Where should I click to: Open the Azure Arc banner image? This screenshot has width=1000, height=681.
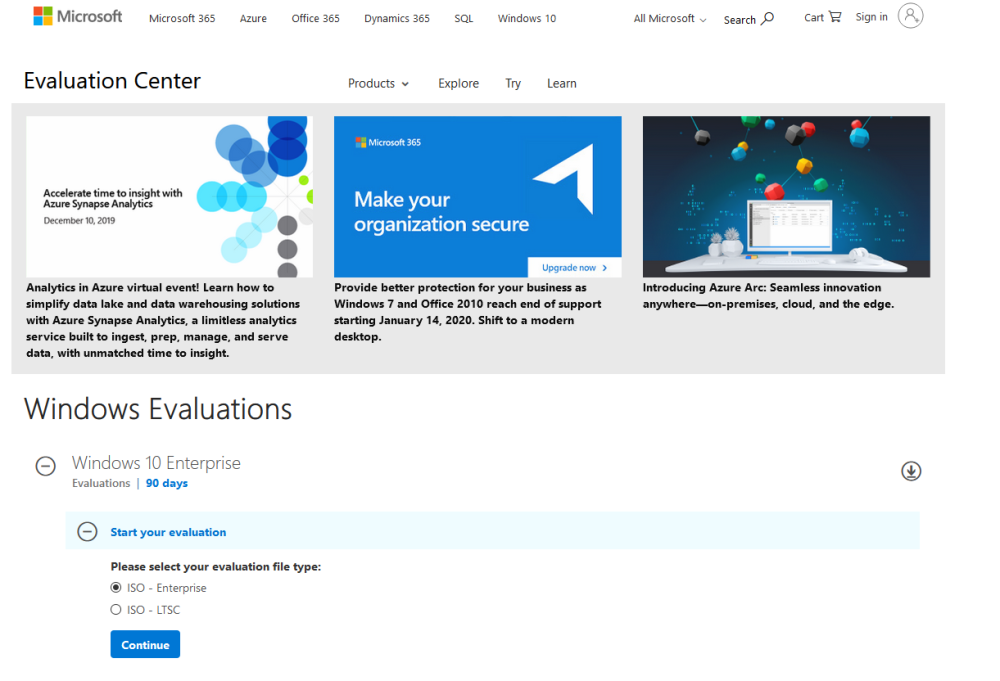[x=786, y=196]
